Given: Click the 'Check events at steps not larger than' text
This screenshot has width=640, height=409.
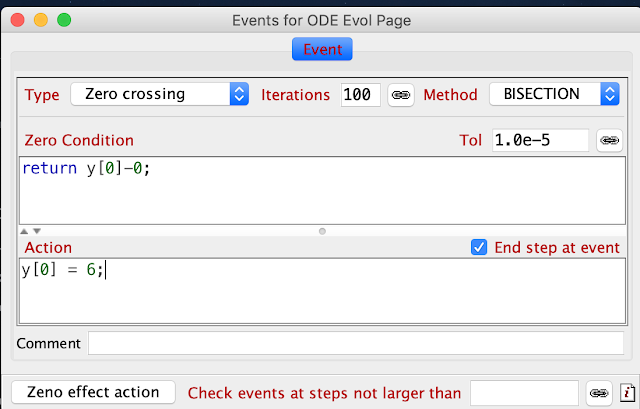Looking at the screenshot, I should (324, 393).
